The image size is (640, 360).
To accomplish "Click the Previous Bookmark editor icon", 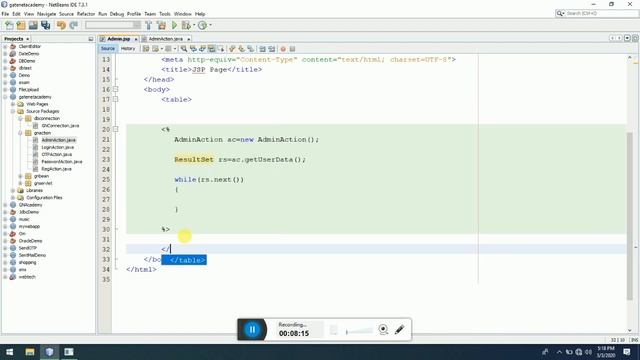I will click(232, 49).
